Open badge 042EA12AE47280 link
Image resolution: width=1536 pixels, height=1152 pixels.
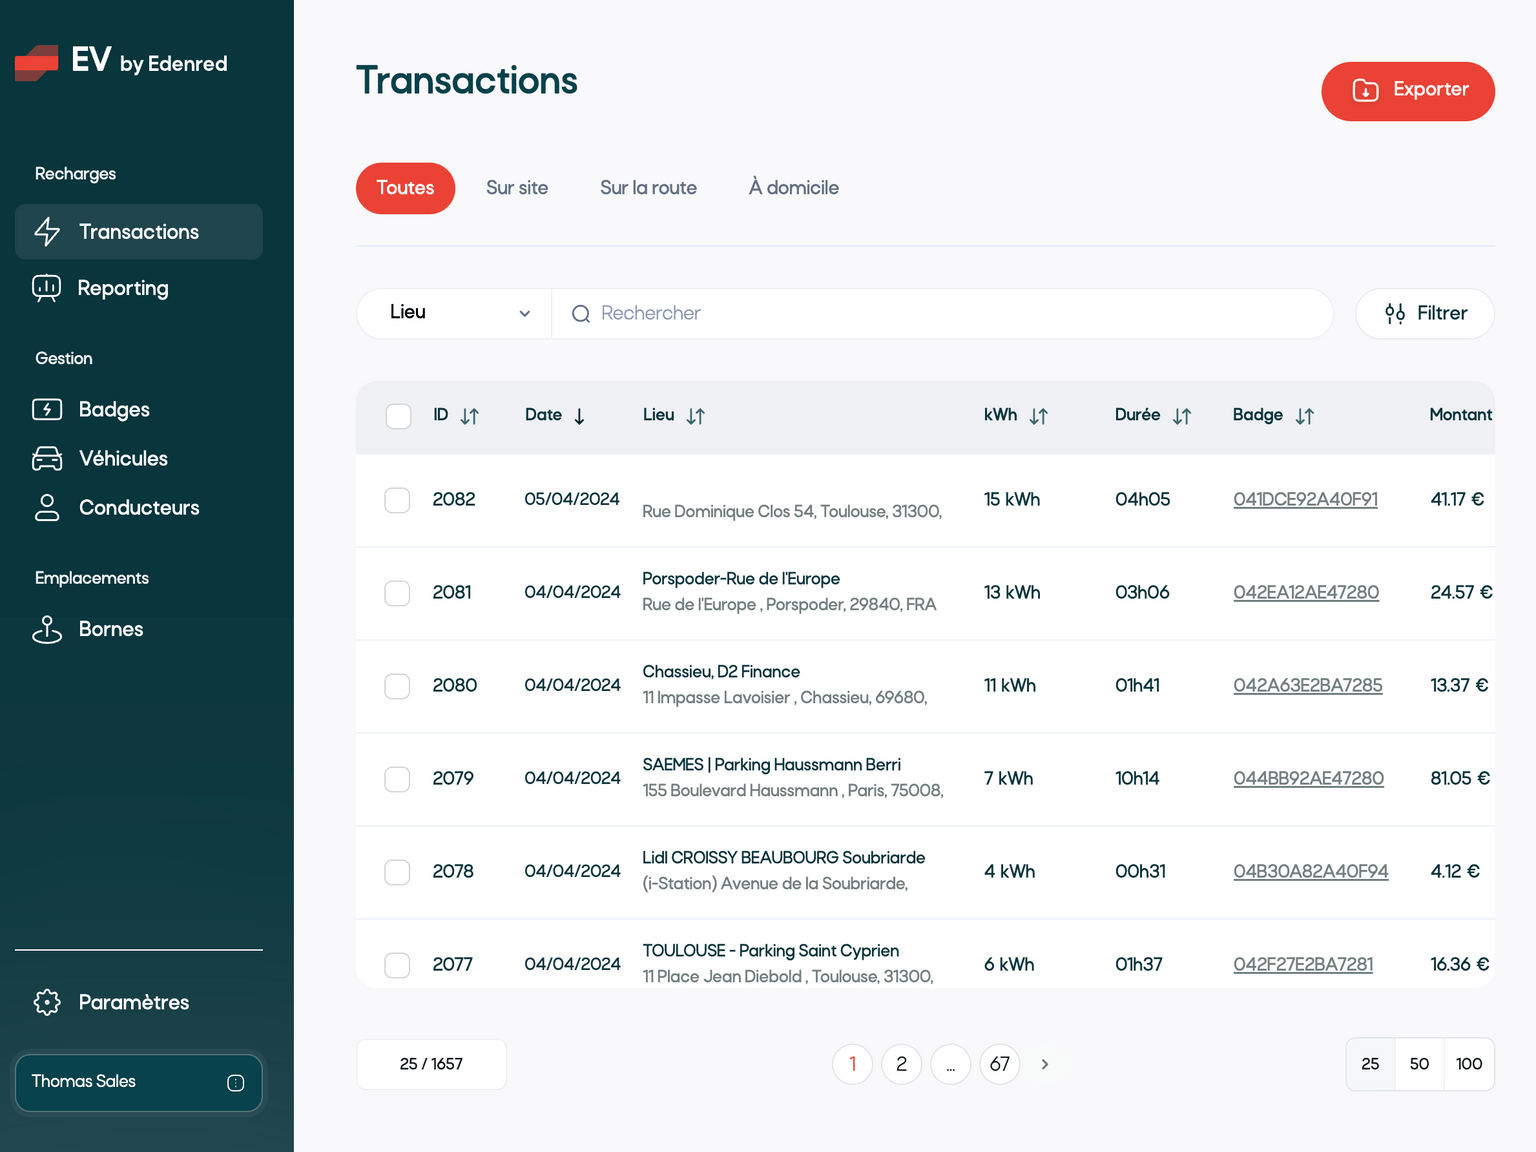tap(1306, 592)
